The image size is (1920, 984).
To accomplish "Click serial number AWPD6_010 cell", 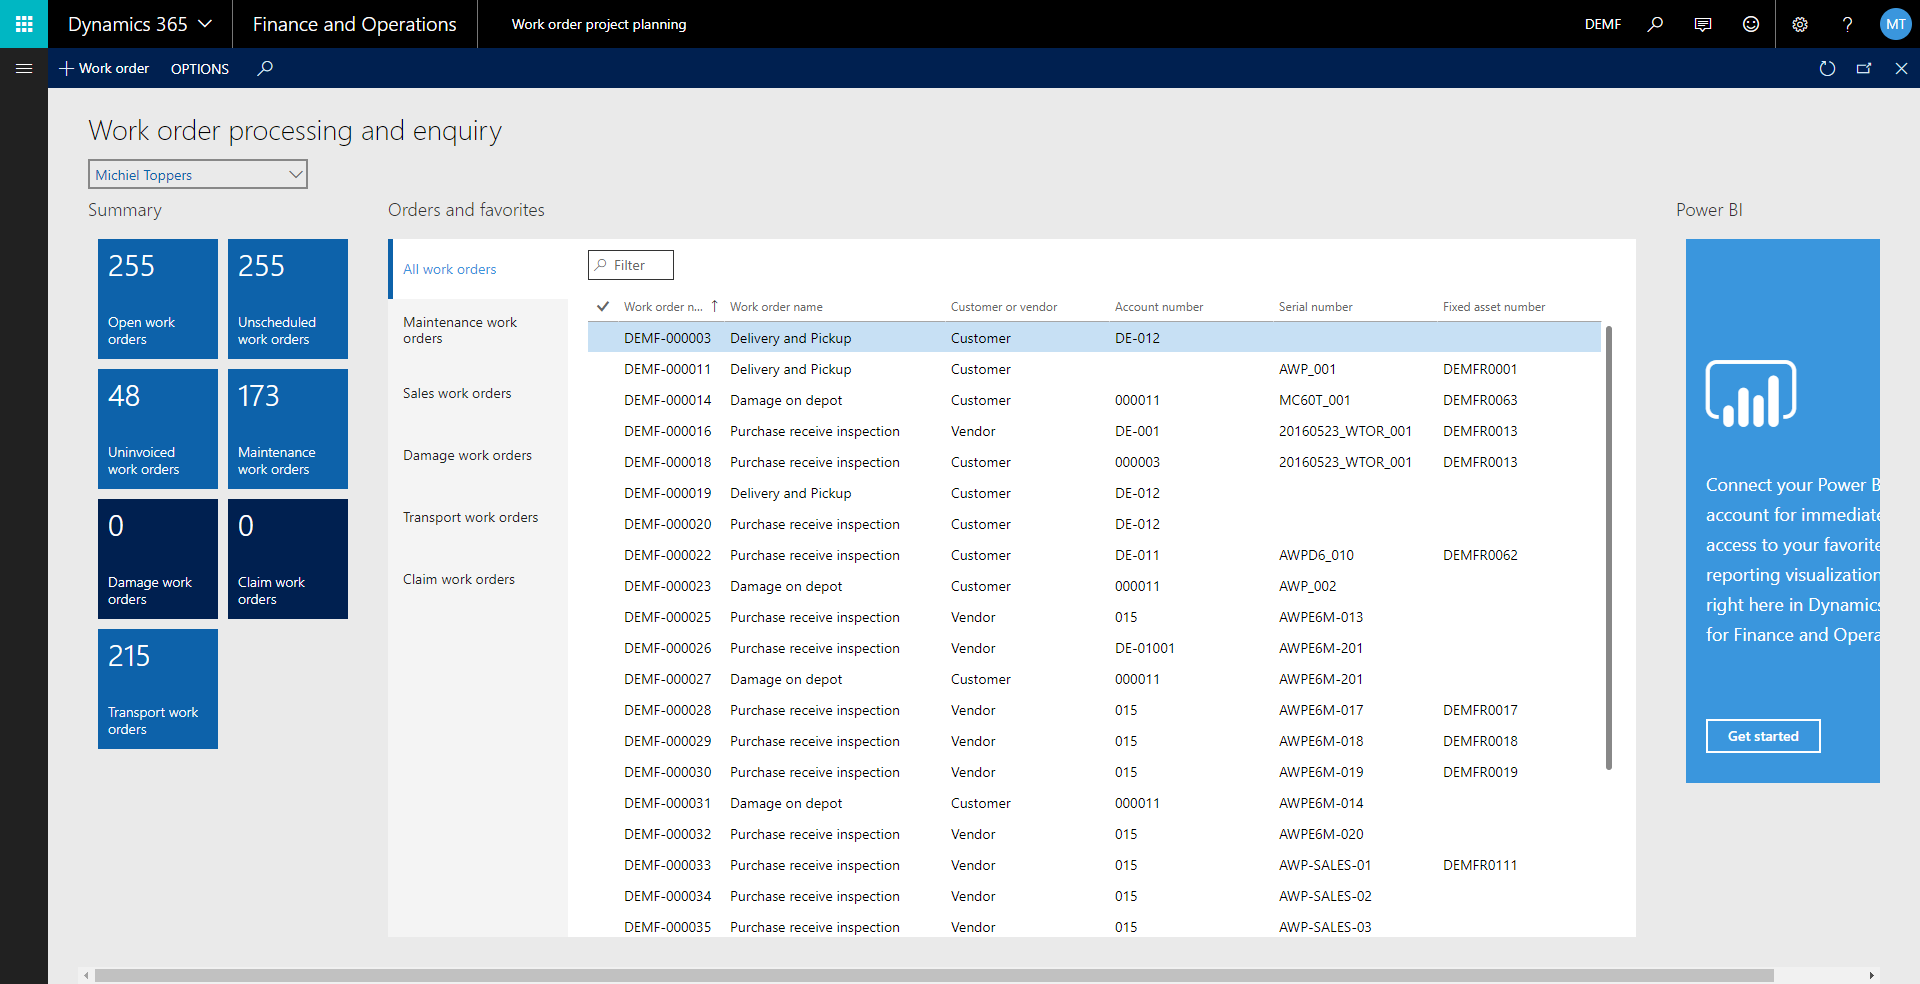I will (1316, 555).
